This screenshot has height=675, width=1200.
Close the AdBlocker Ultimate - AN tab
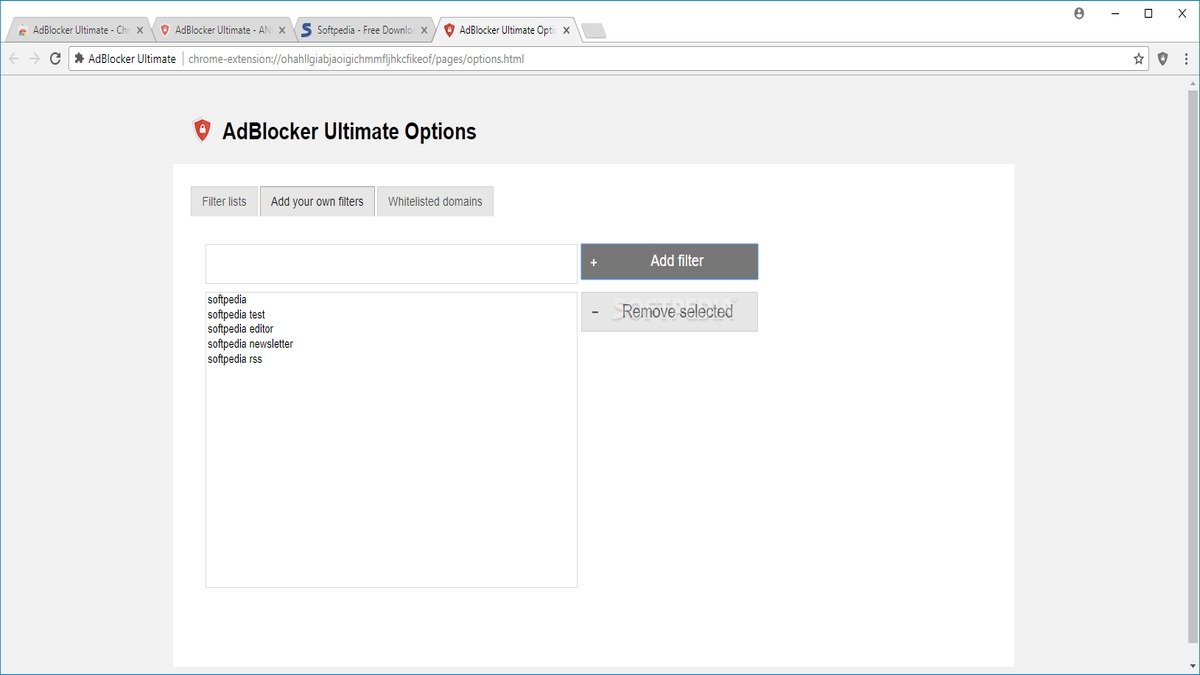coord(281,30)
